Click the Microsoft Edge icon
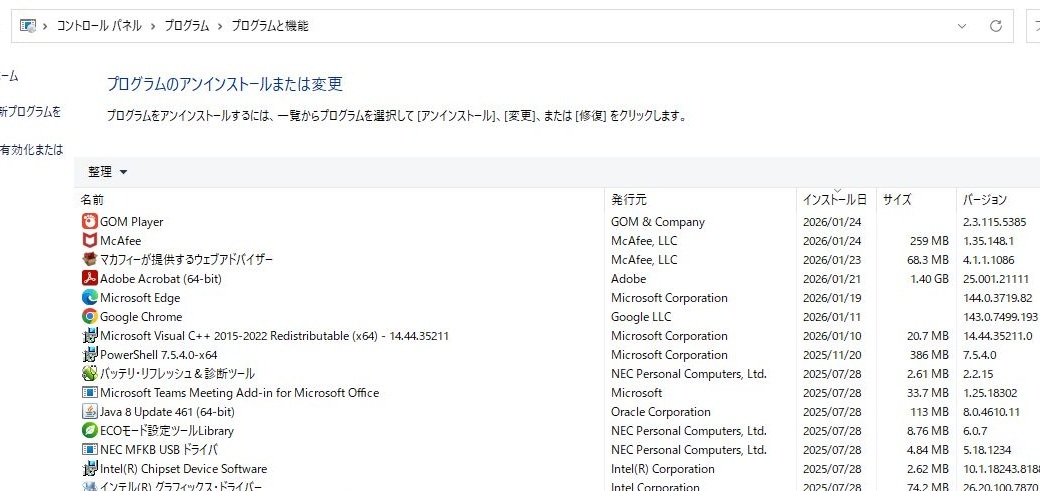The height and width of the screenshot is (491, 1040). [x=89, y=298]
